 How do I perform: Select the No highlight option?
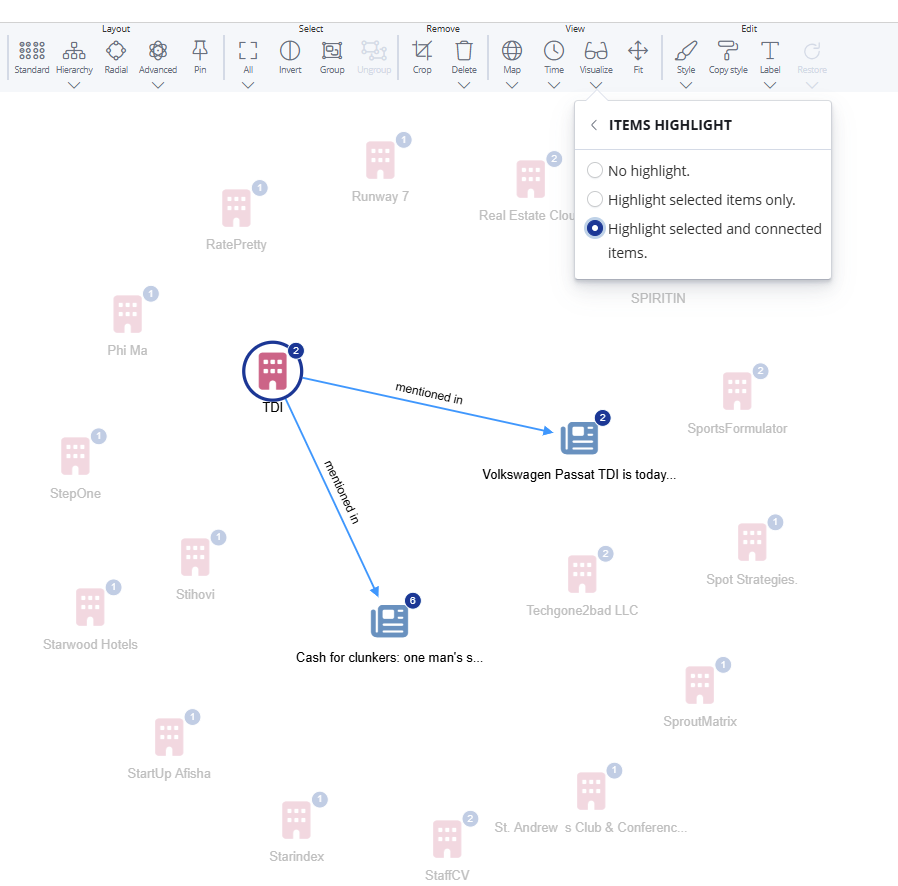tap(595, 170)
